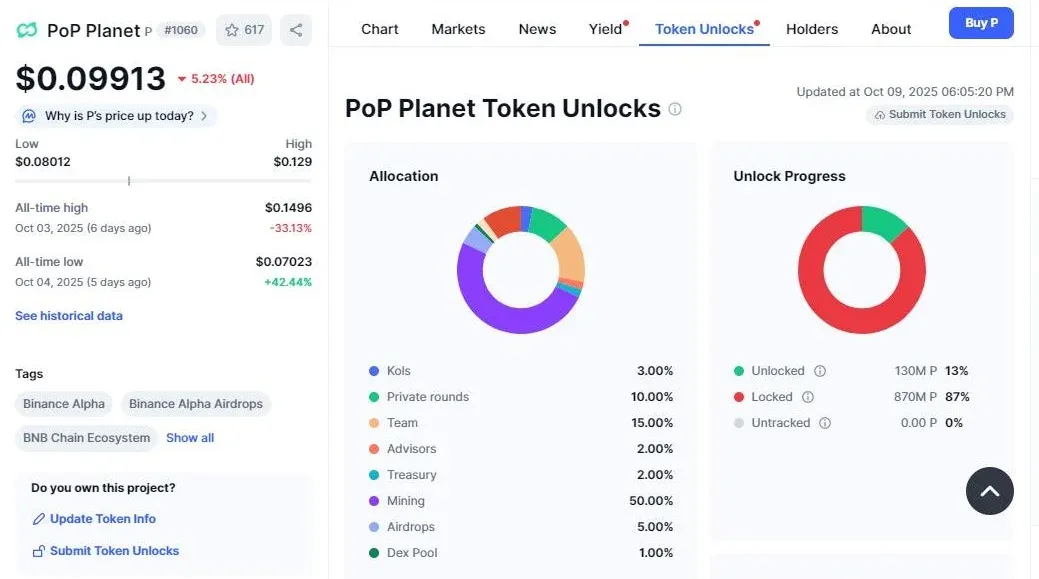Click Submit Token Unlocks pill button

click(x=939, y=115)
